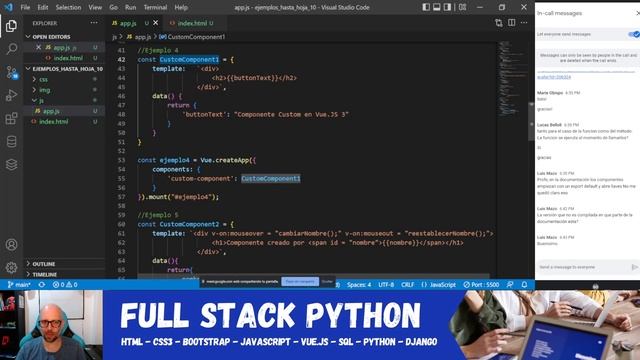Click the compare changes icon in editor toolbar
Image resolution: width=640 pixels, height=360 pixels.
tap(499, 23)
